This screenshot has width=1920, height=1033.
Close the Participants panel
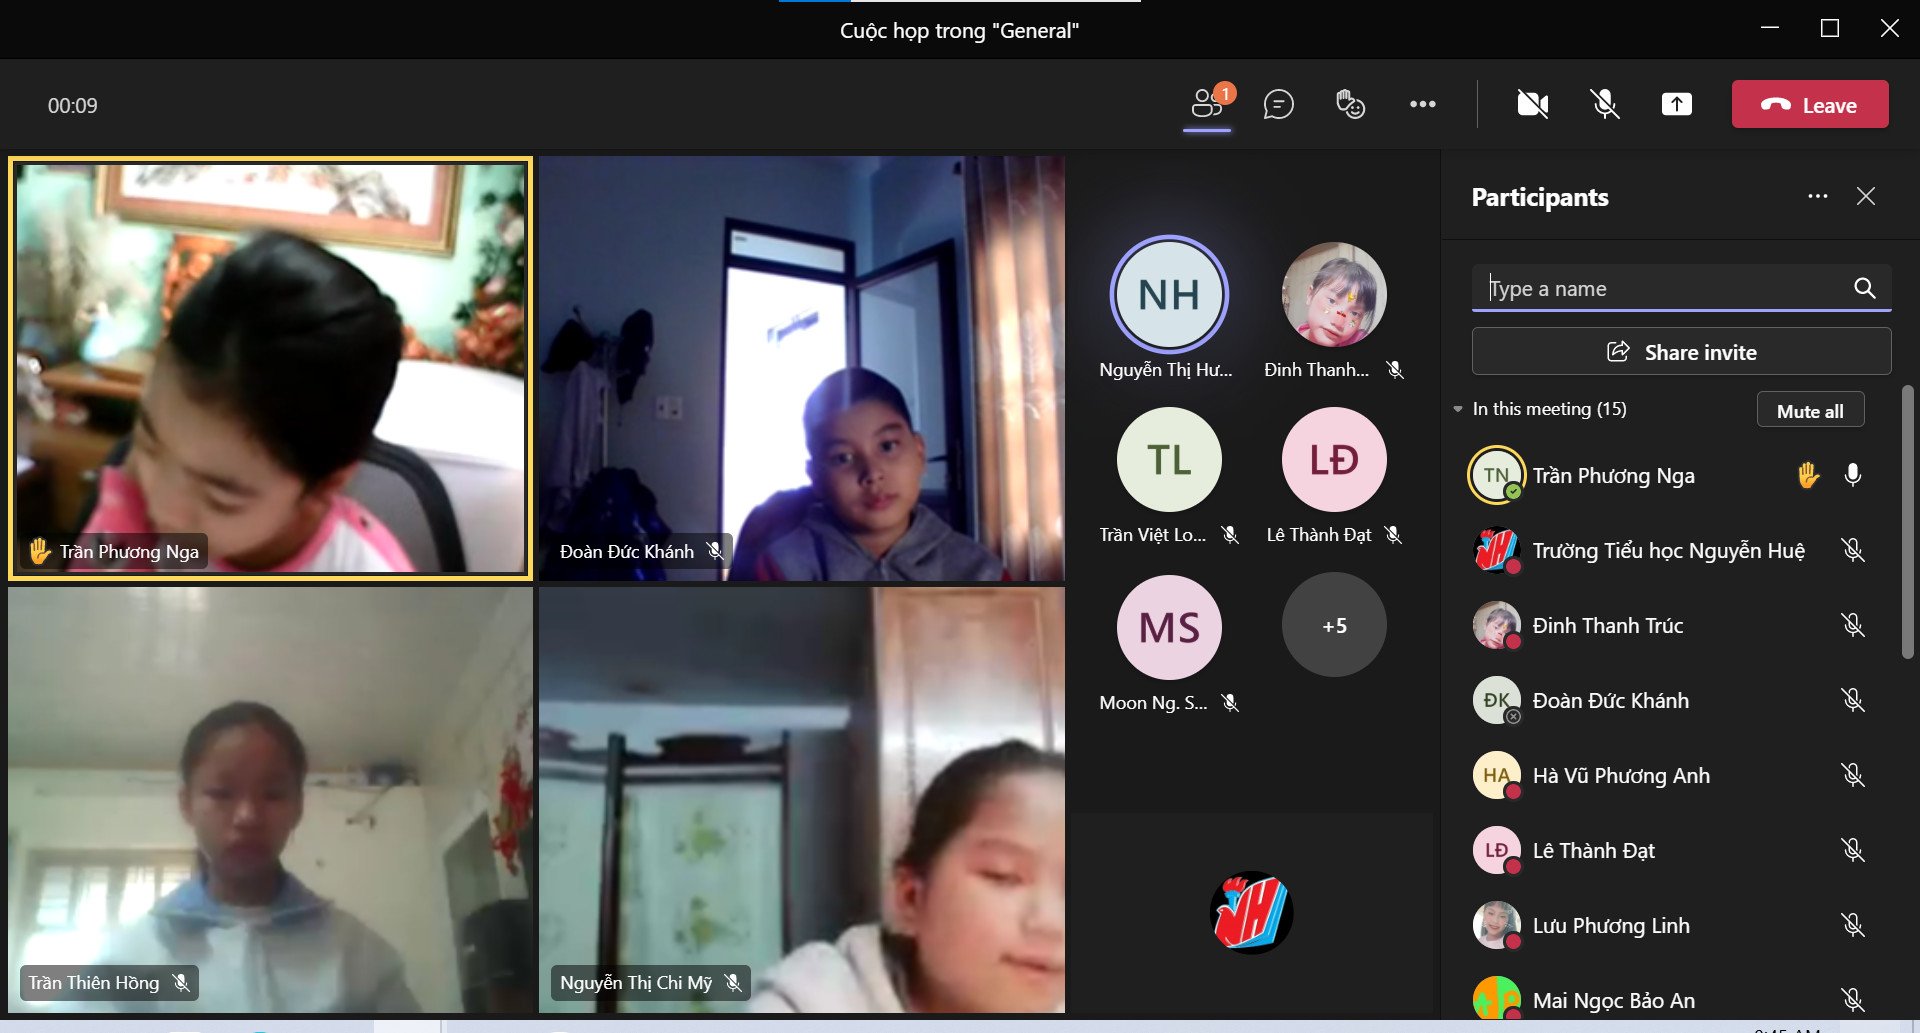point(1865,196)
